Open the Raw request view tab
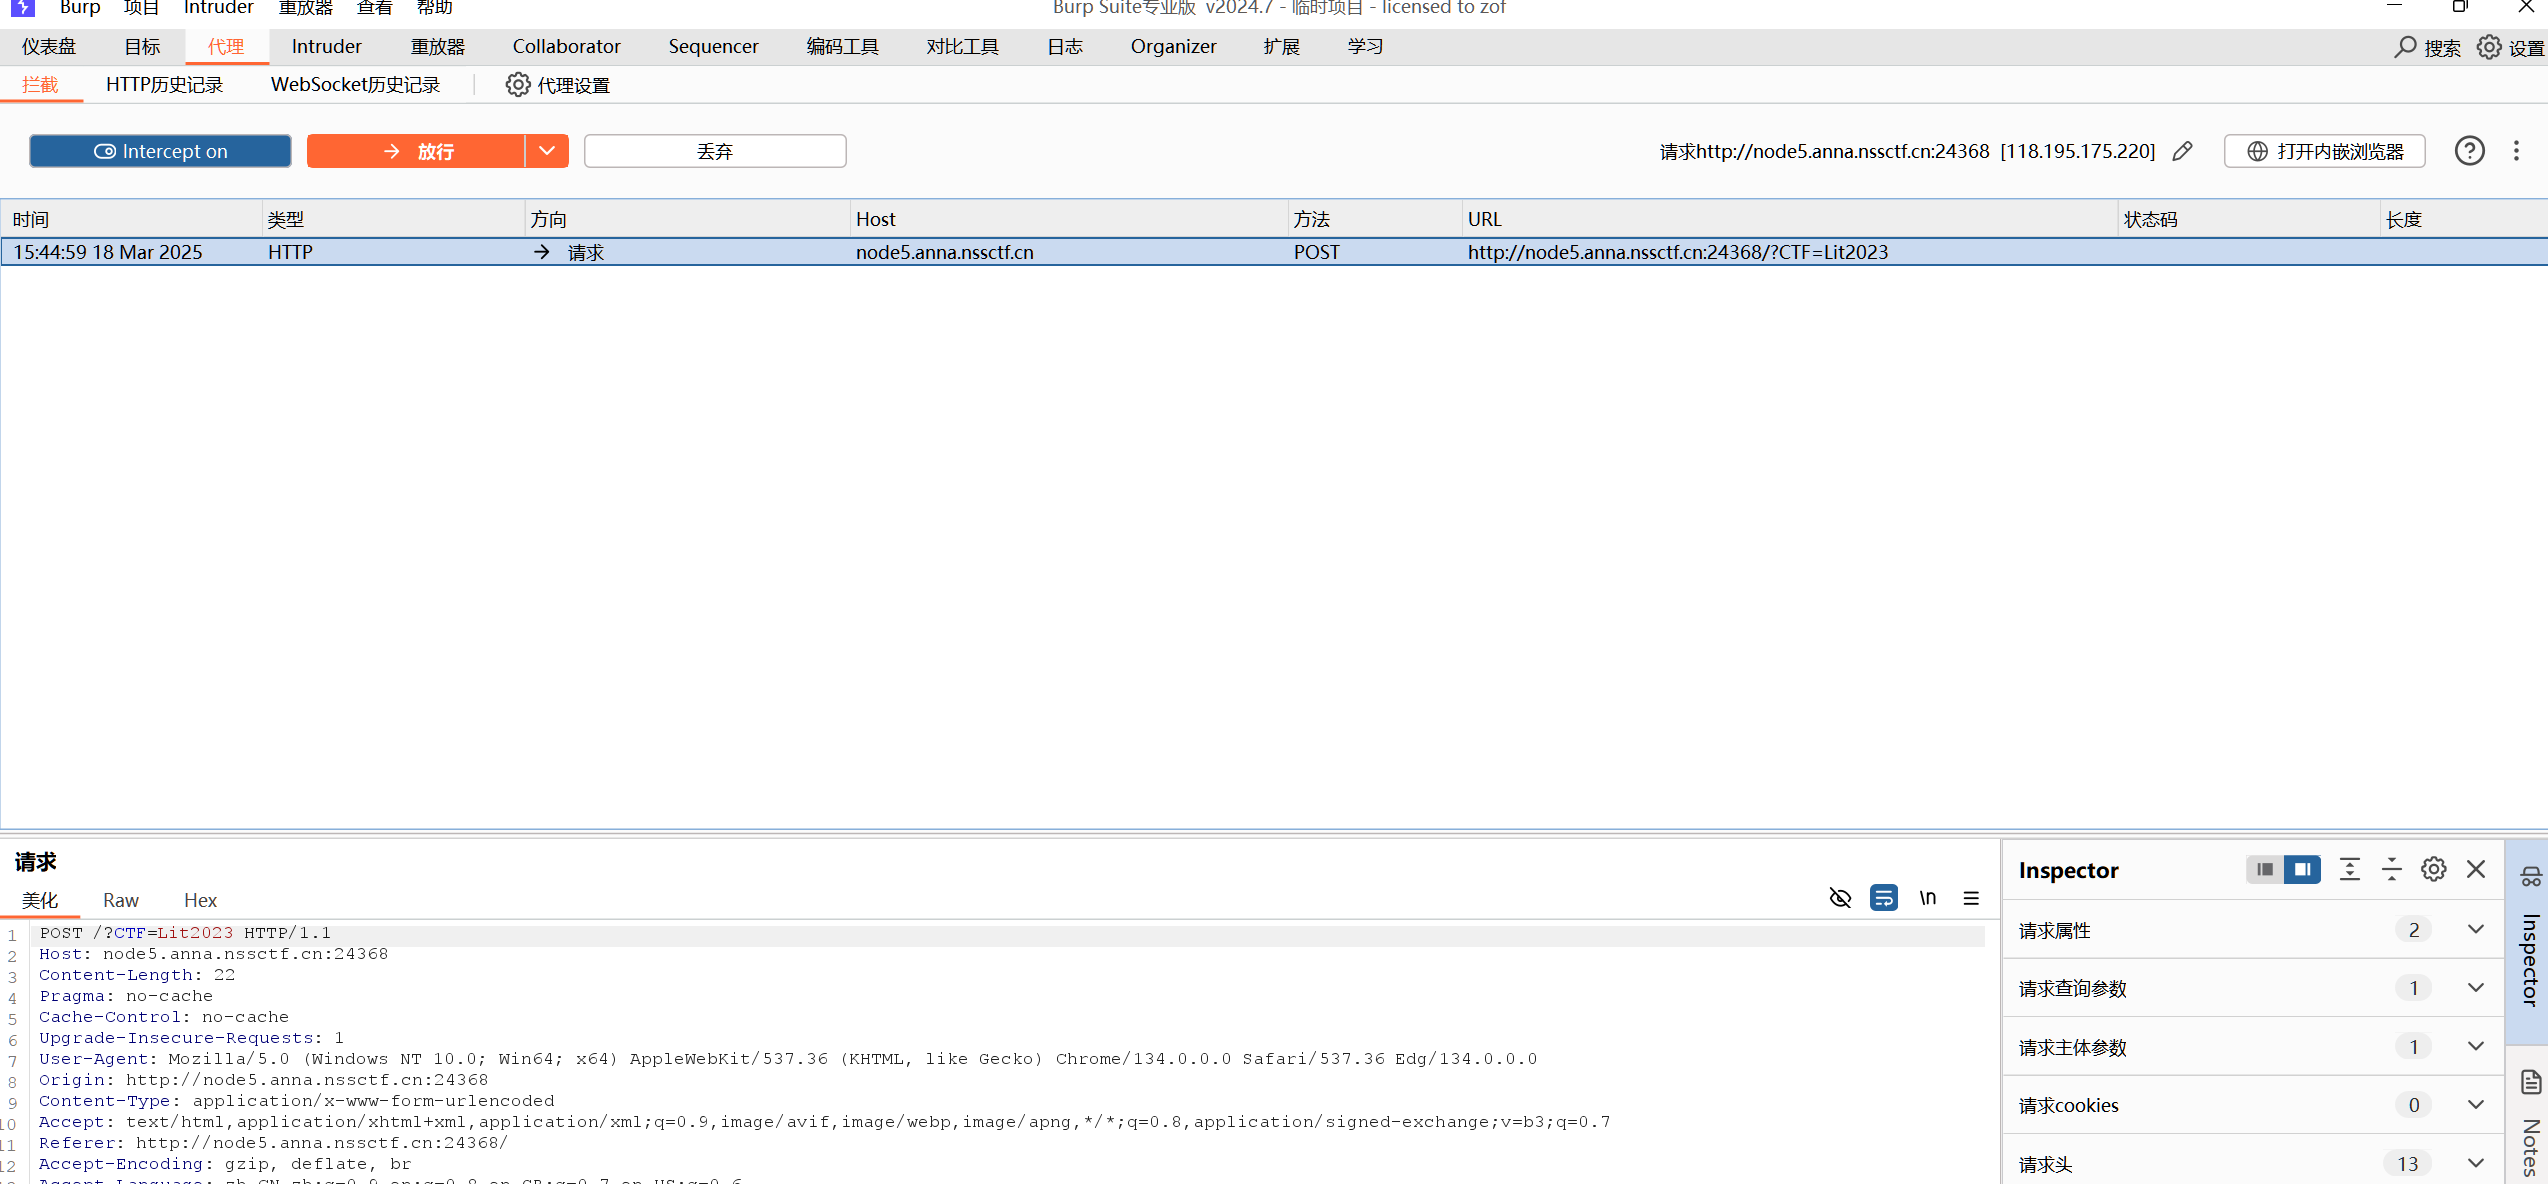Screen dimensions: 2548x1184 120,900
